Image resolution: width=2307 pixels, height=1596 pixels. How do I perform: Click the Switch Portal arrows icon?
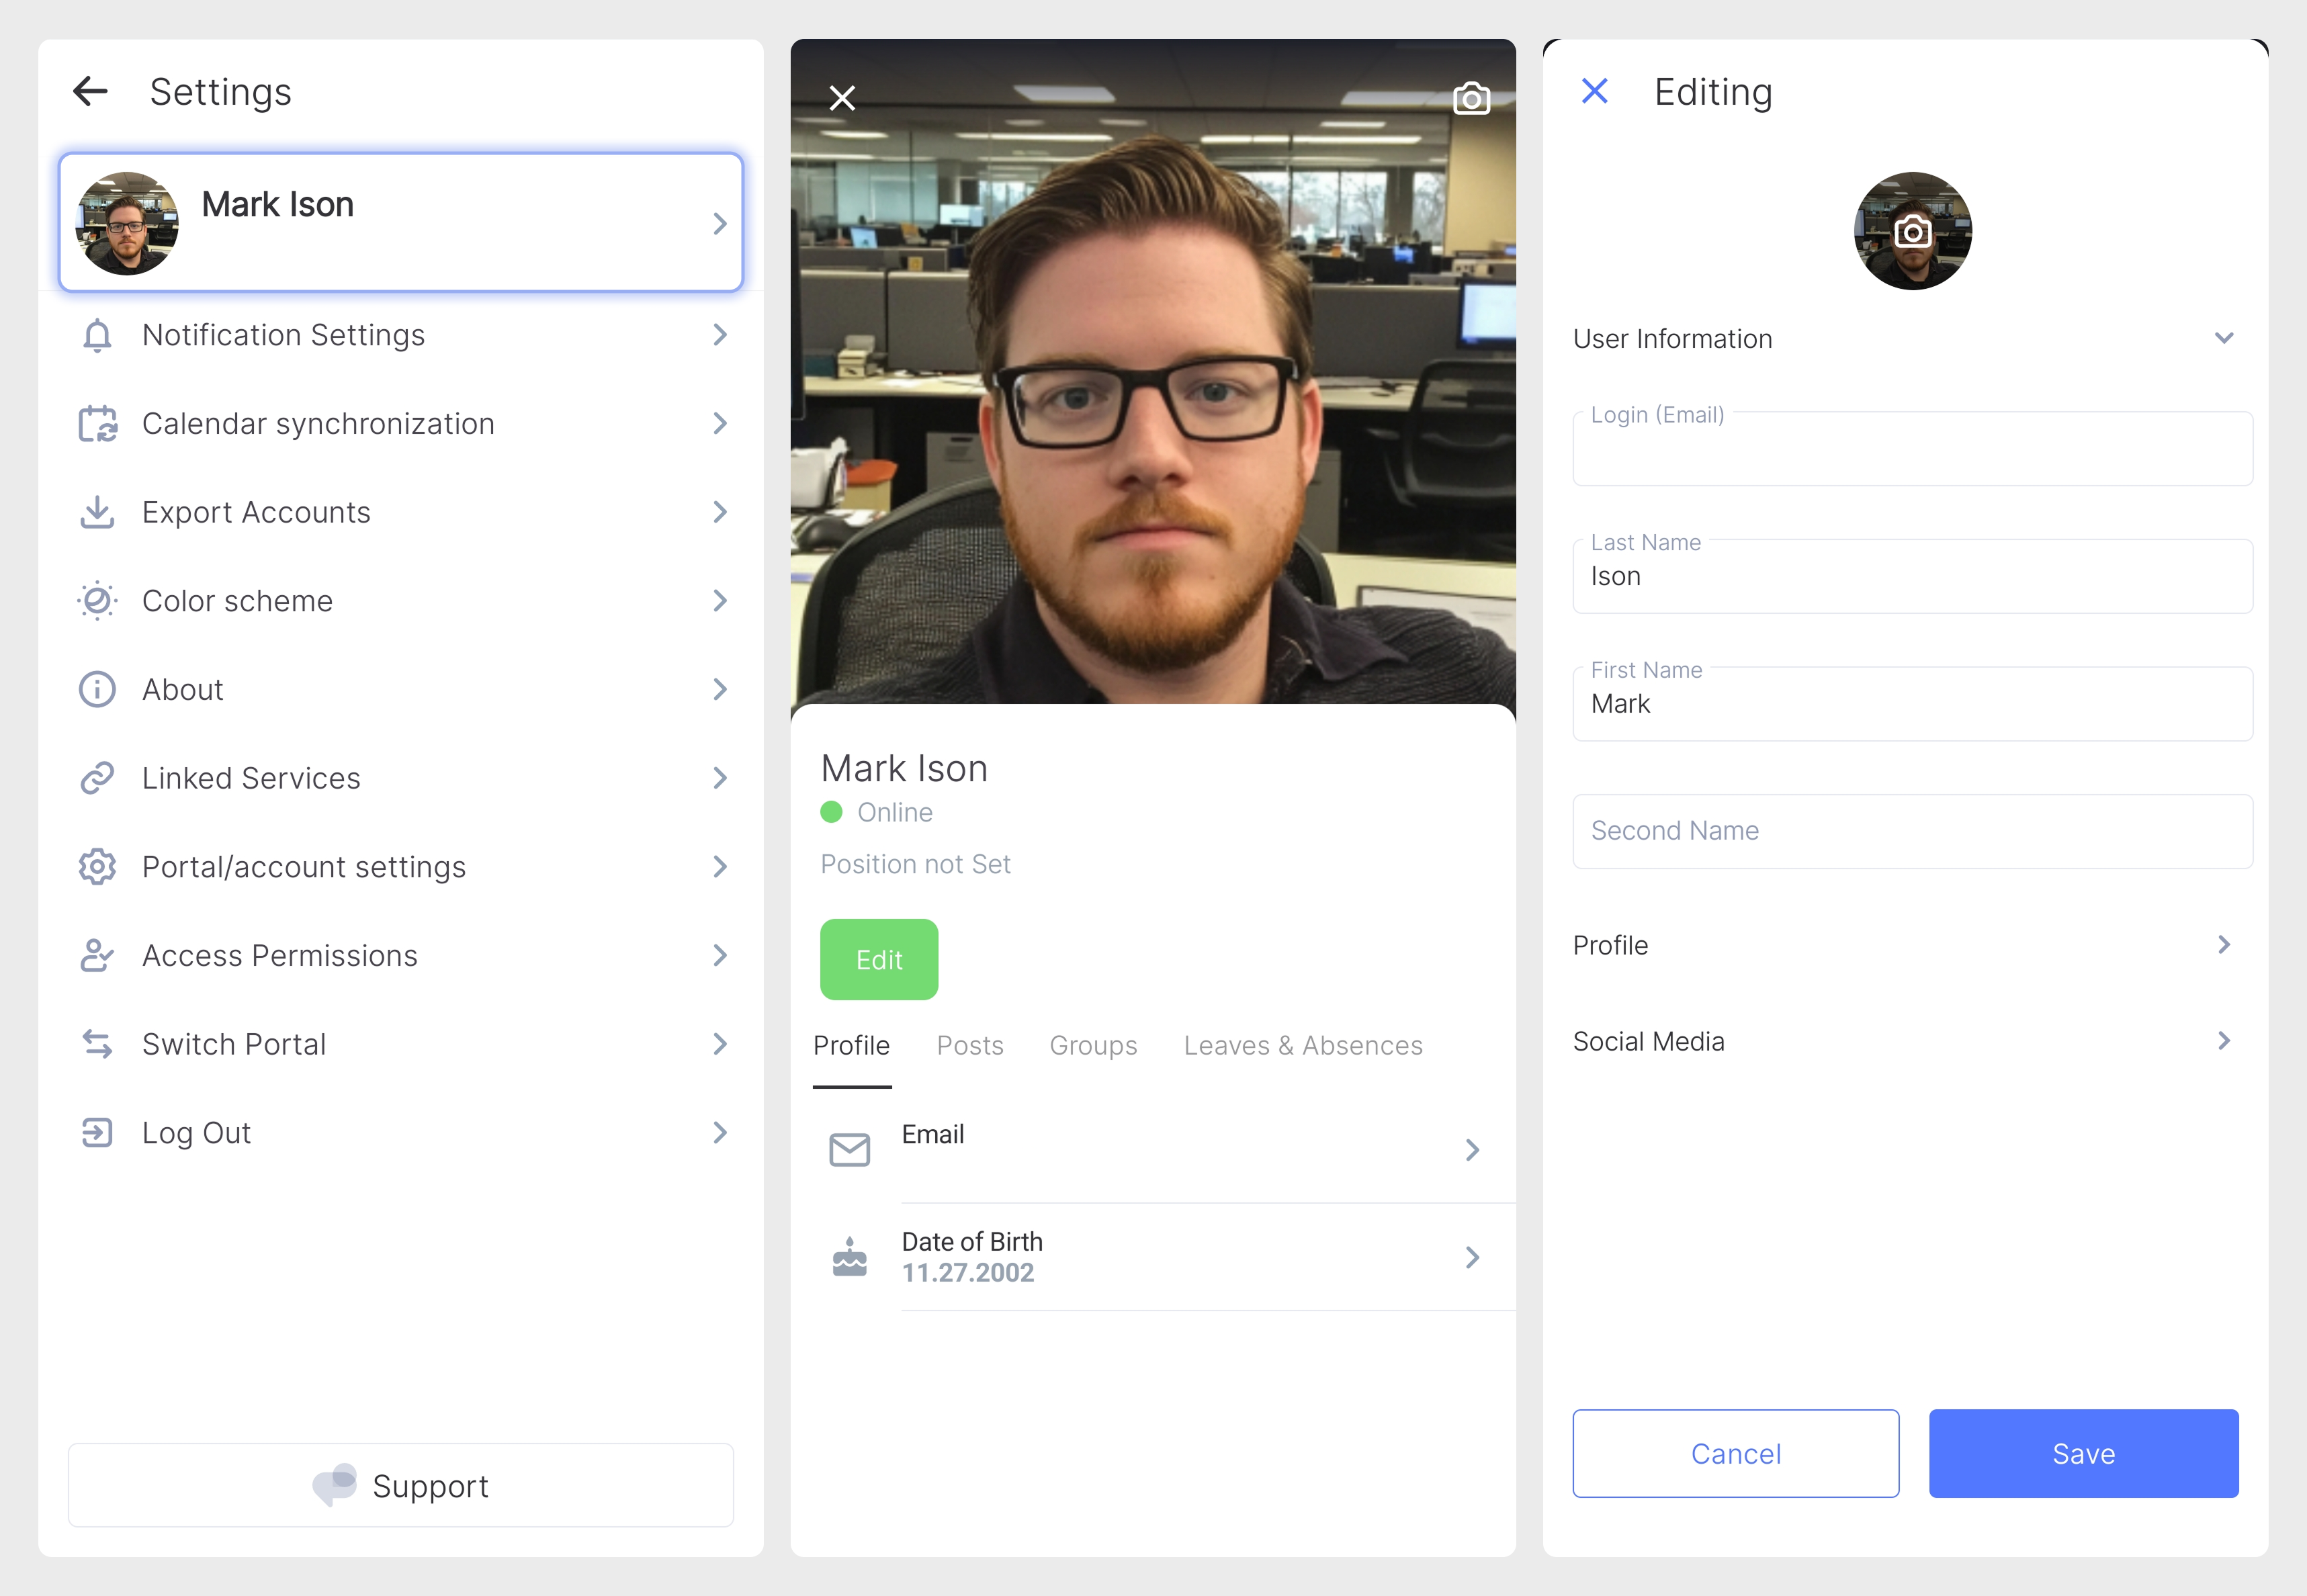coord(97,1044)
